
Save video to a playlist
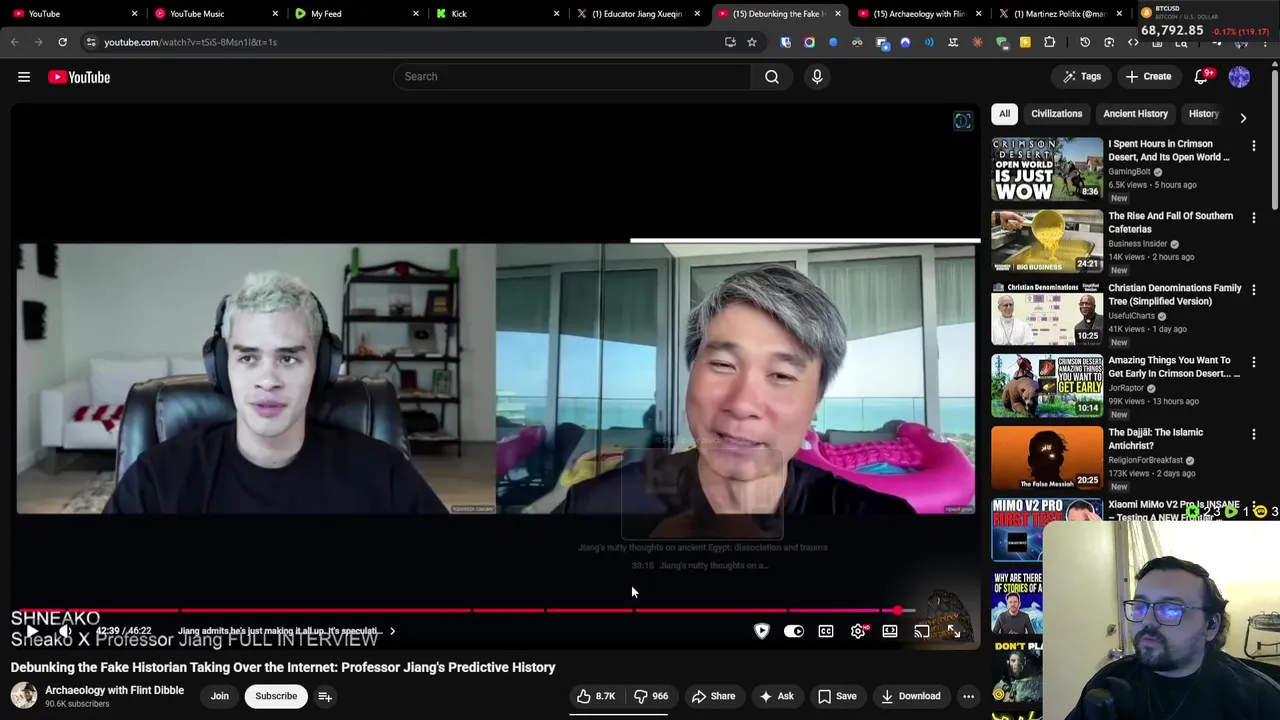[837, 696]
